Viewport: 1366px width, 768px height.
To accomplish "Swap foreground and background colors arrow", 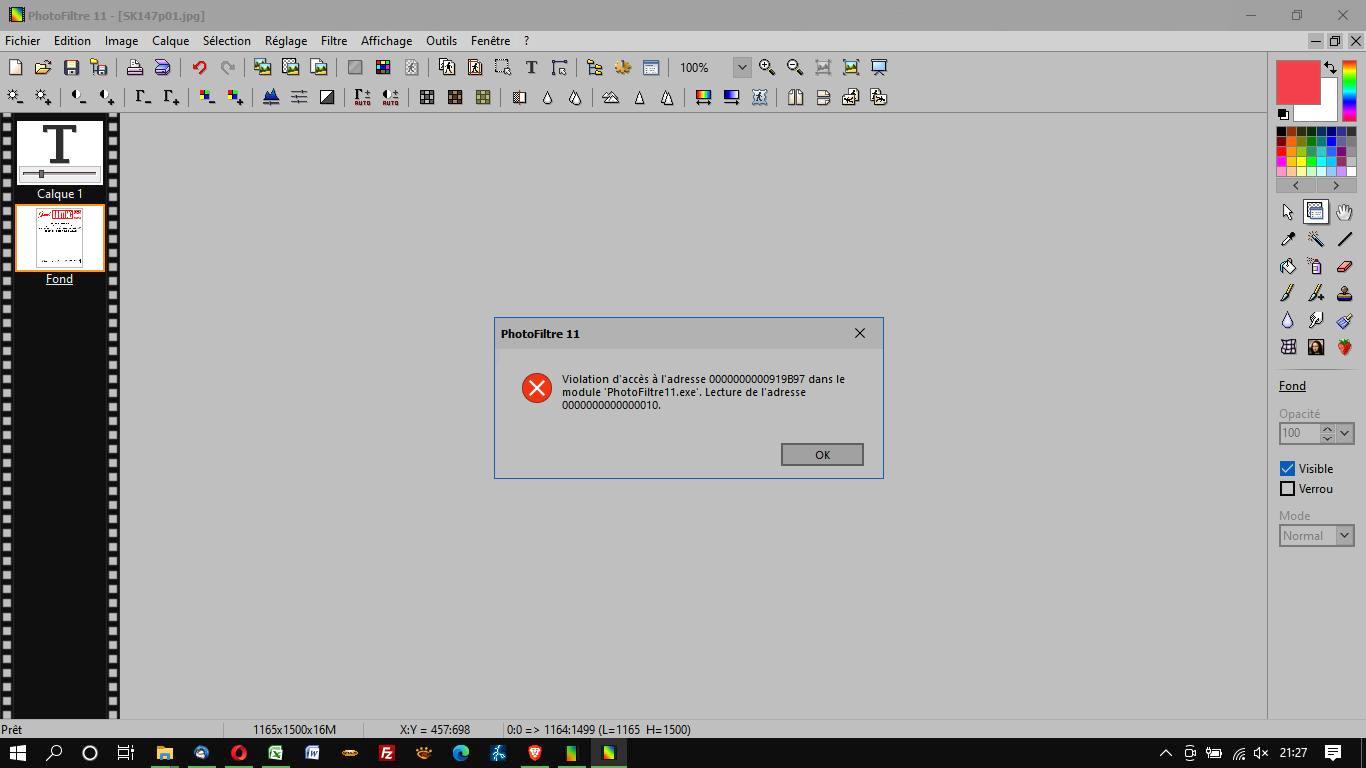I will pos(1330,67).
